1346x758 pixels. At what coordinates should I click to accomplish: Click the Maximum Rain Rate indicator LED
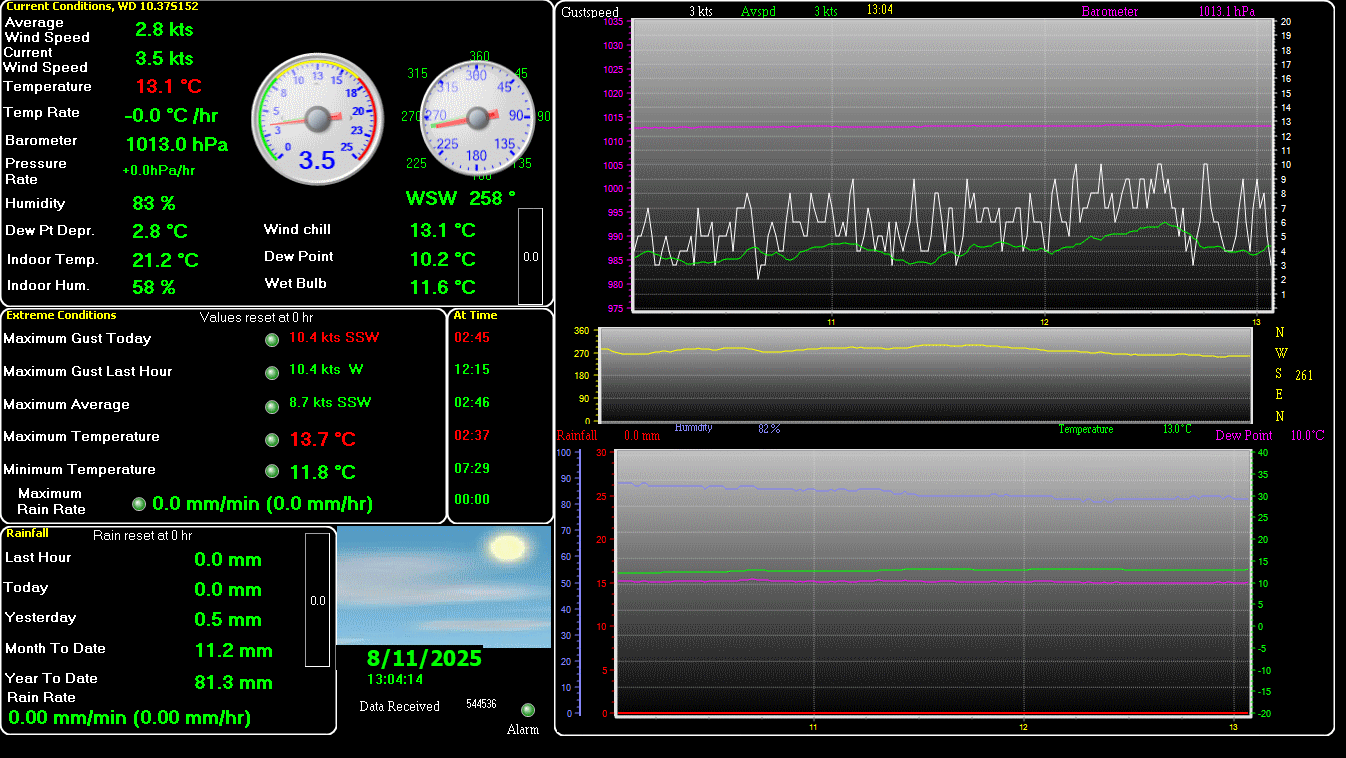click(x=139, y=503)
